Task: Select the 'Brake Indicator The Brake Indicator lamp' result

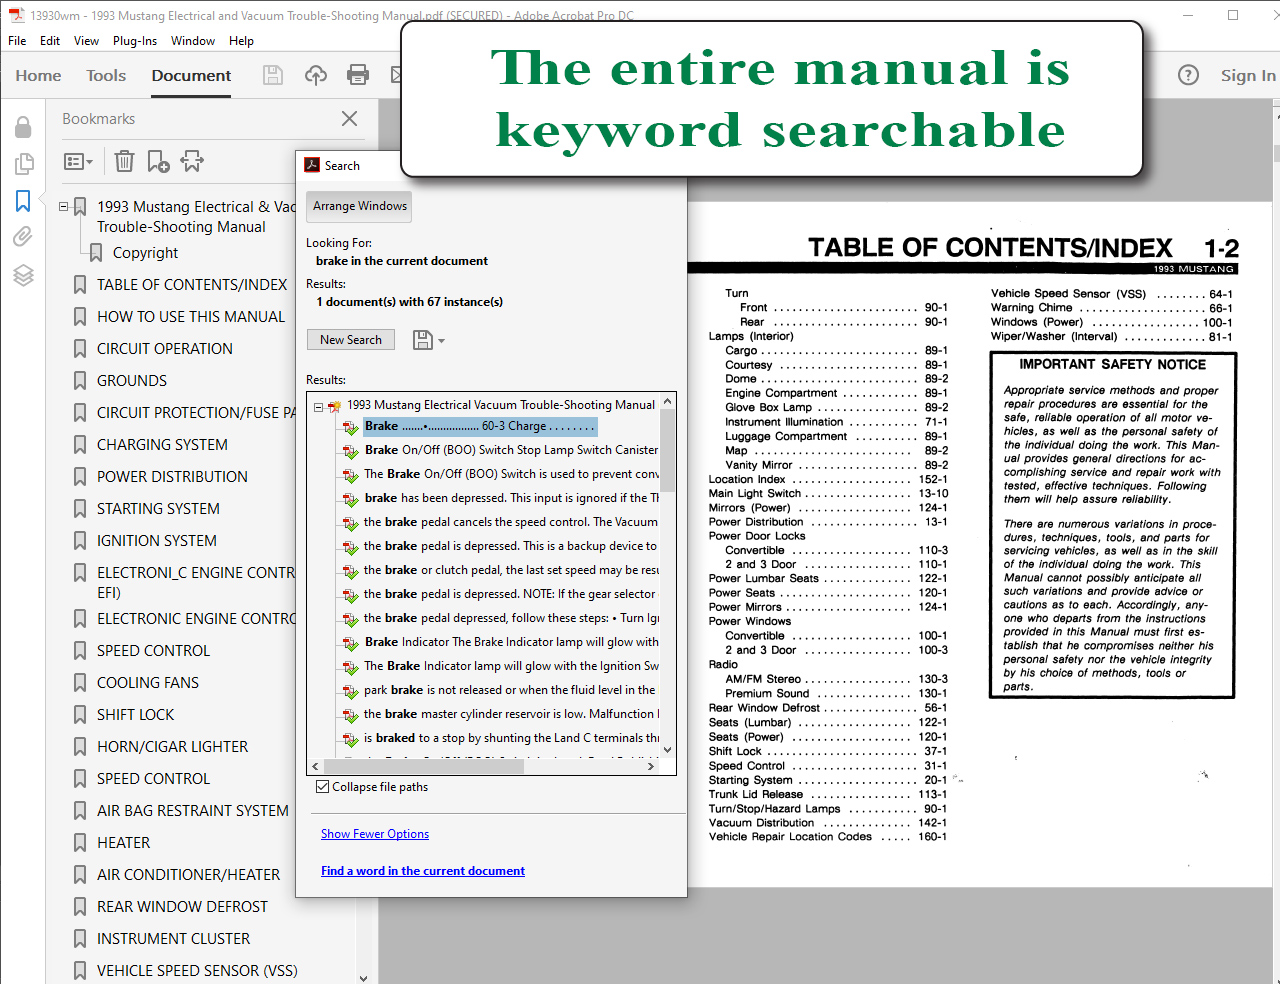Action: [511, 642]
